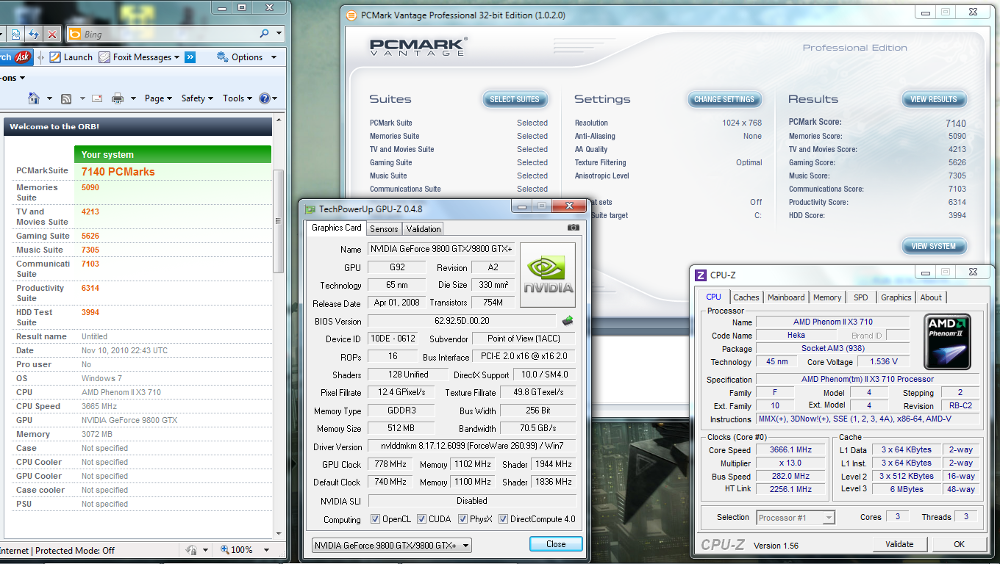The image size is (1000, 564).
Task: Open the Print dropdown arrow
Action: coord(133,99)
